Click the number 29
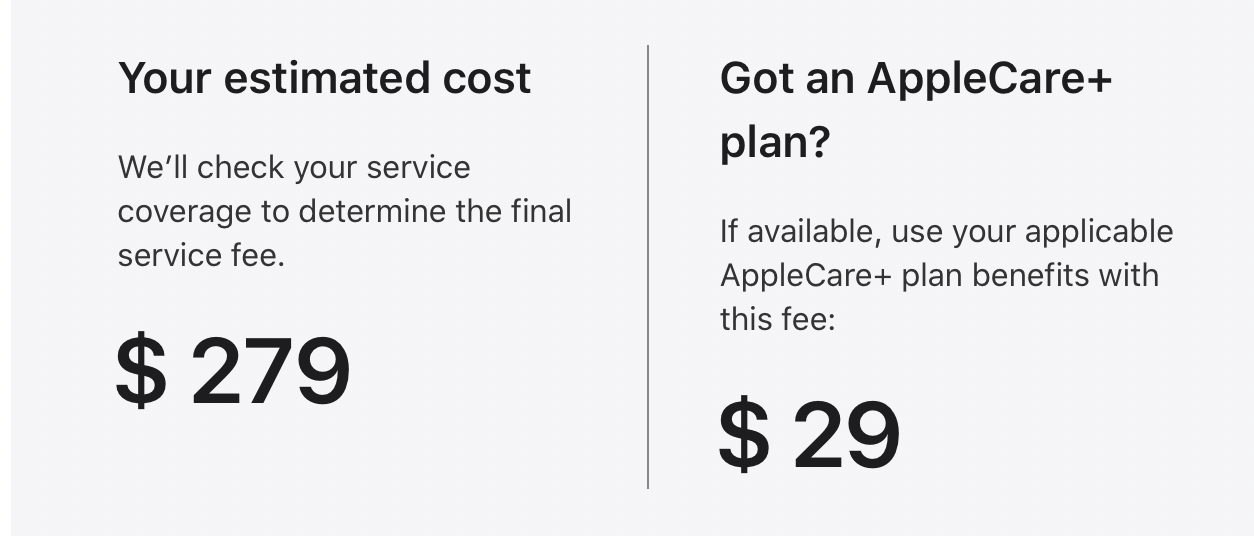This screenshot has width=1254, height=536. click(848, 436)
